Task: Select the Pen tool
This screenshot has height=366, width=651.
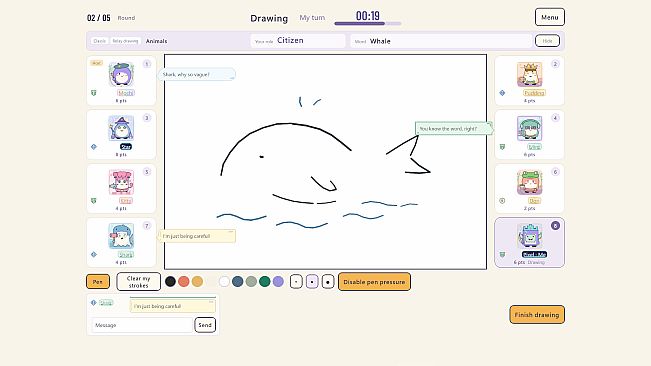Action: (x=98, y=282)
